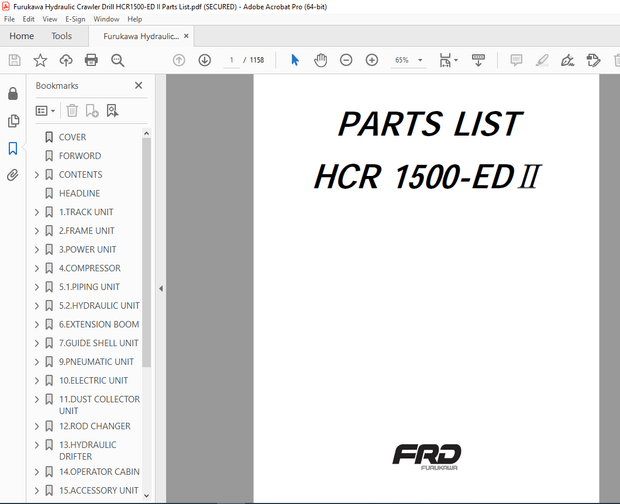
Task: Click the Save file icon
Action: tap(15, 60)
